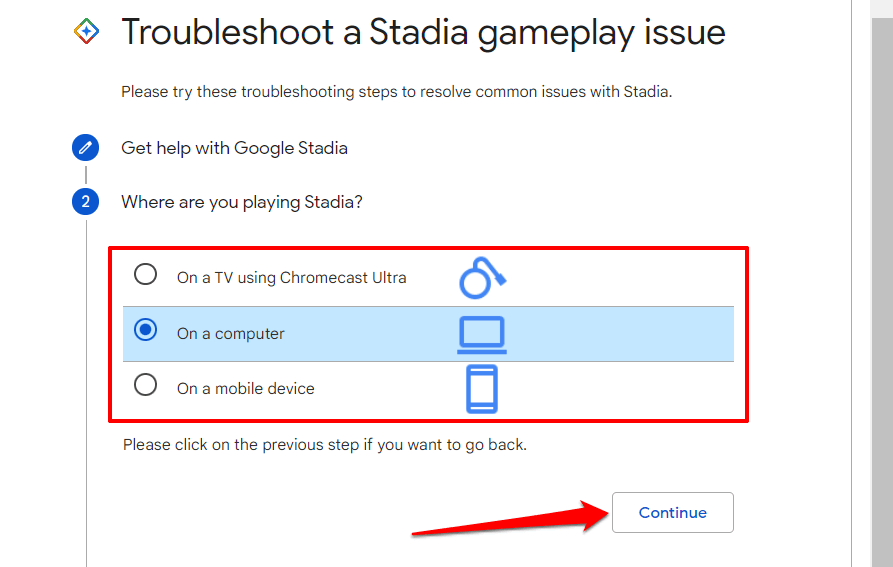This screenshot has width=893, height=567.
Task: Click the "Troubleshoot a Stadia gameplay issue" title
Action: pyautogui.click(x=423, y=33)
